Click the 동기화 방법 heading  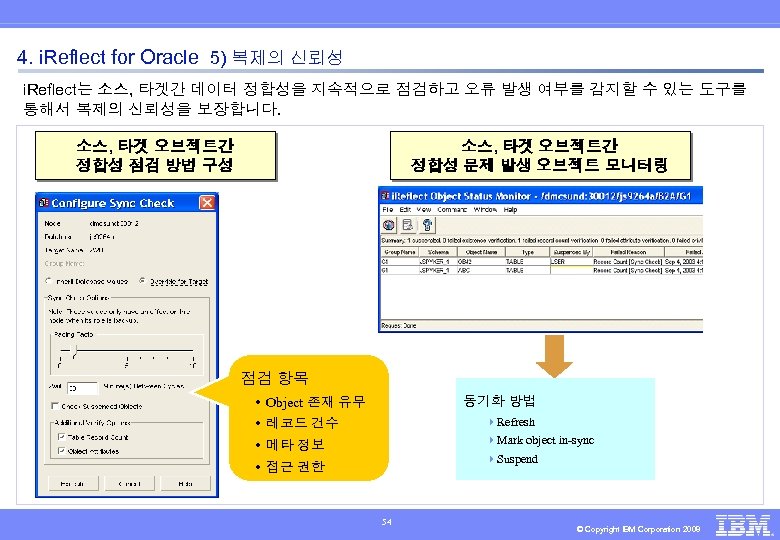tap(499, 400)
